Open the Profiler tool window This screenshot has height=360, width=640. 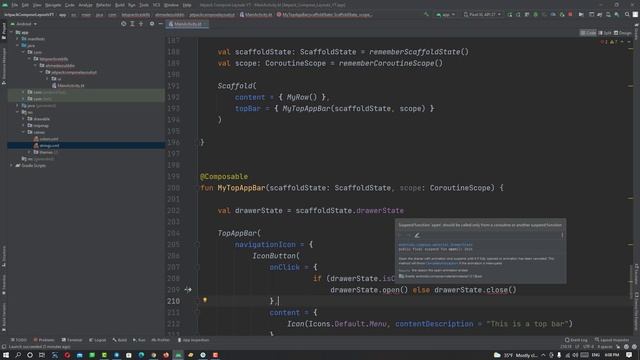coord(160,340)
